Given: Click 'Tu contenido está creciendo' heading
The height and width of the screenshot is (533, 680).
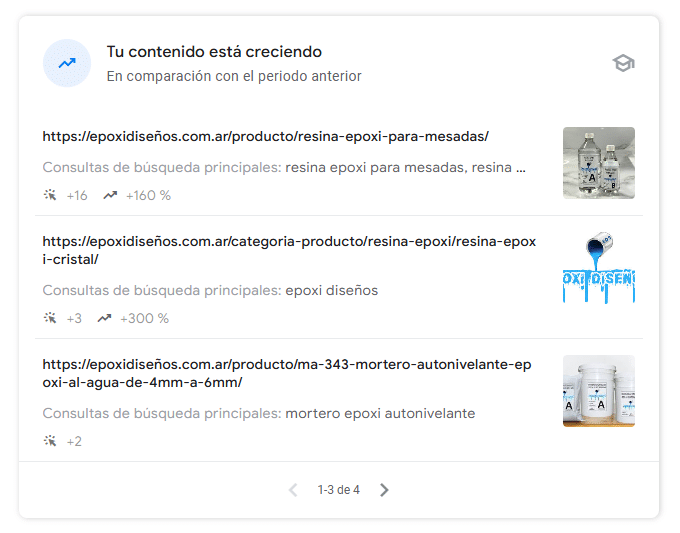Looking at the screenshot, I should (x=214, y=52).
